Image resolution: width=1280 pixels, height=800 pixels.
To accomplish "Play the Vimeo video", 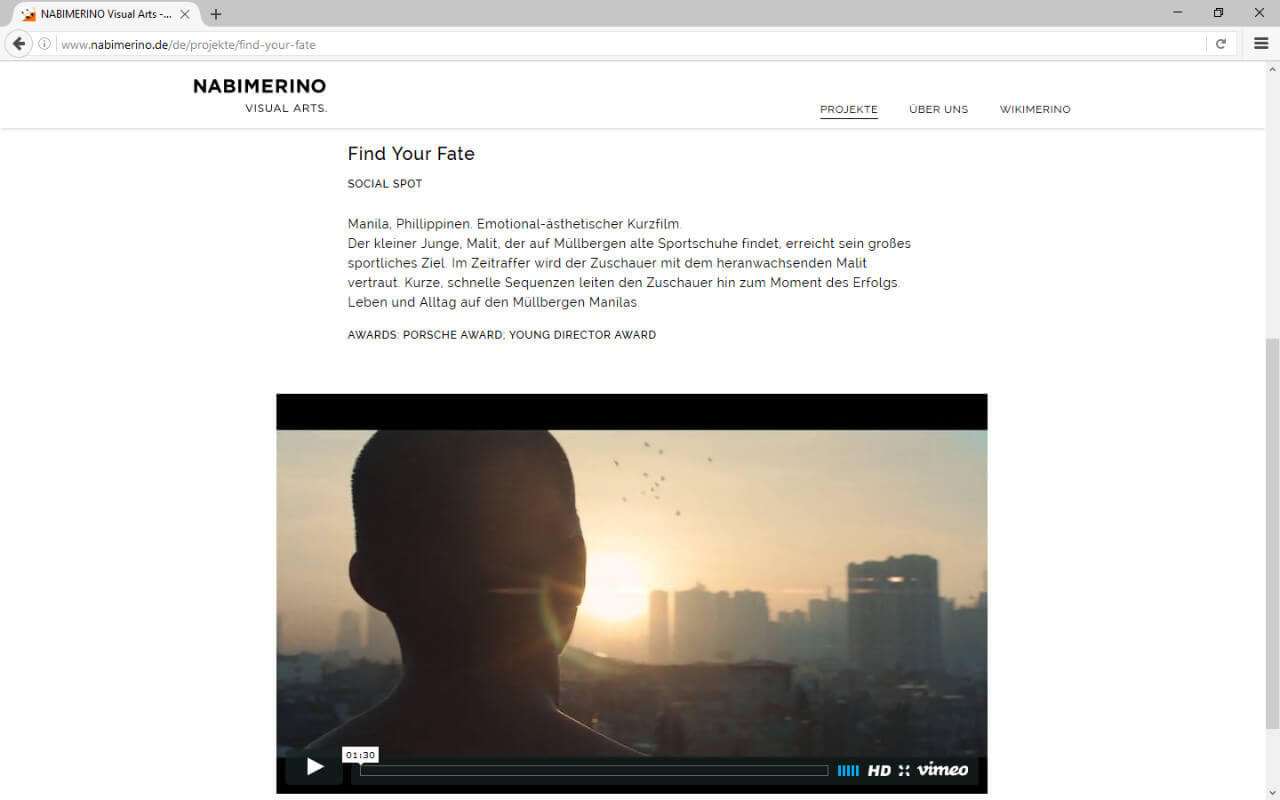I will [x=314, y=767].
